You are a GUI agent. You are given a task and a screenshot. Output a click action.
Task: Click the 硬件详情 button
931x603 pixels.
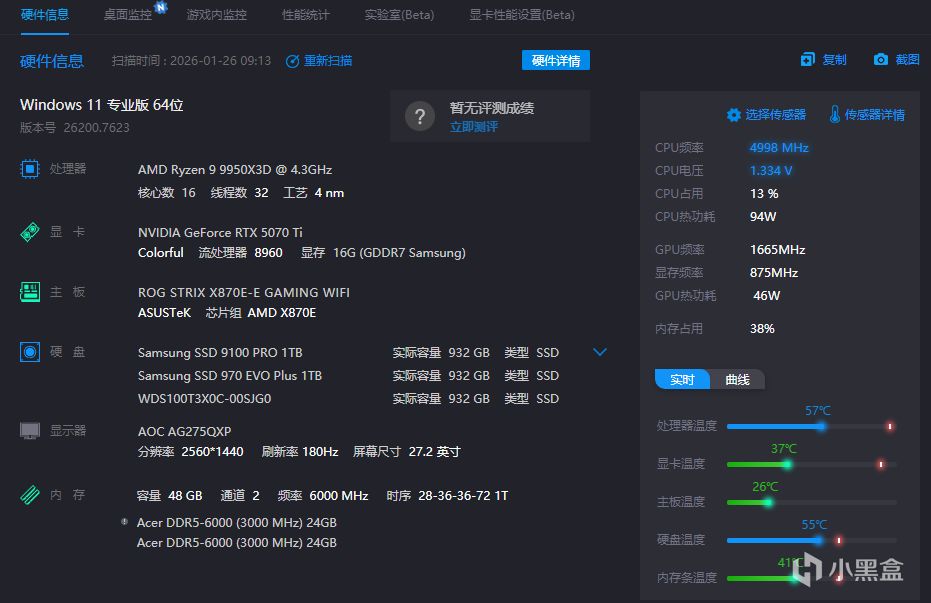pos(556,60)
